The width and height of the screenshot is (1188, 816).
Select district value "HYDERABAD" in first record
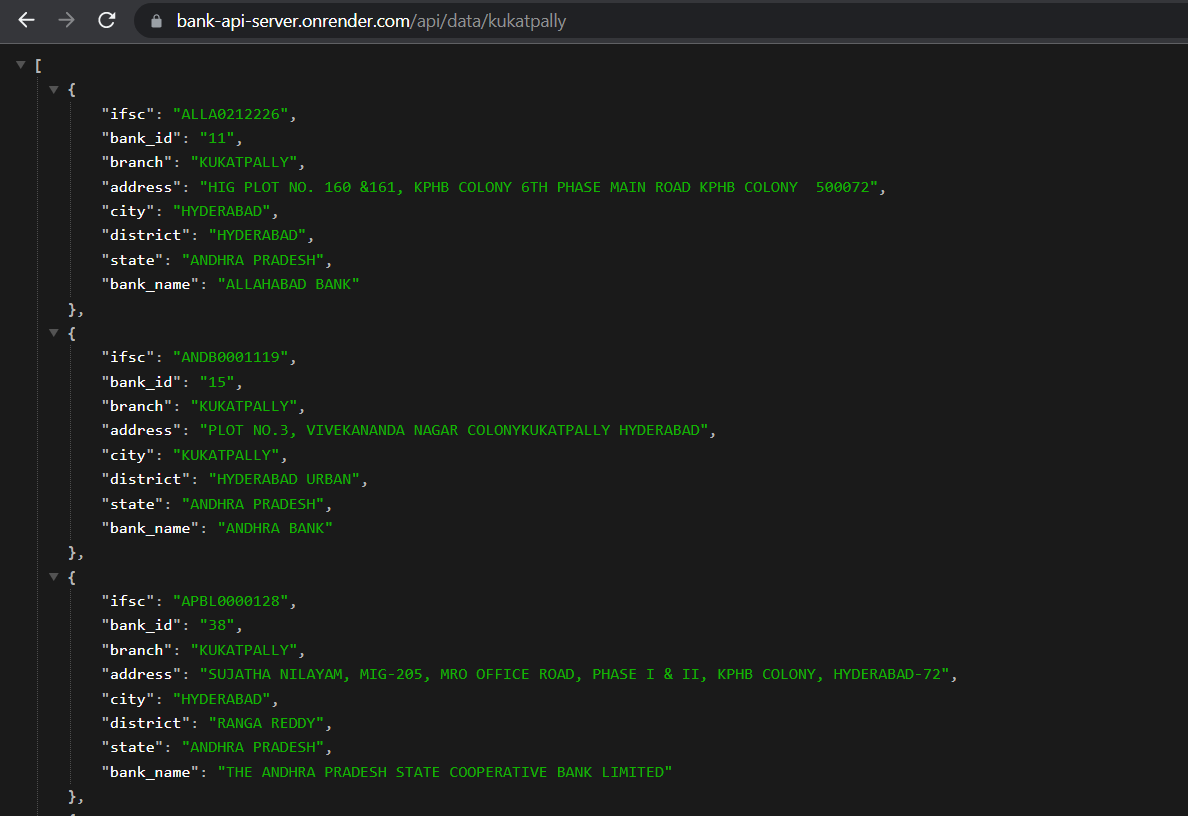pos(257,235)
